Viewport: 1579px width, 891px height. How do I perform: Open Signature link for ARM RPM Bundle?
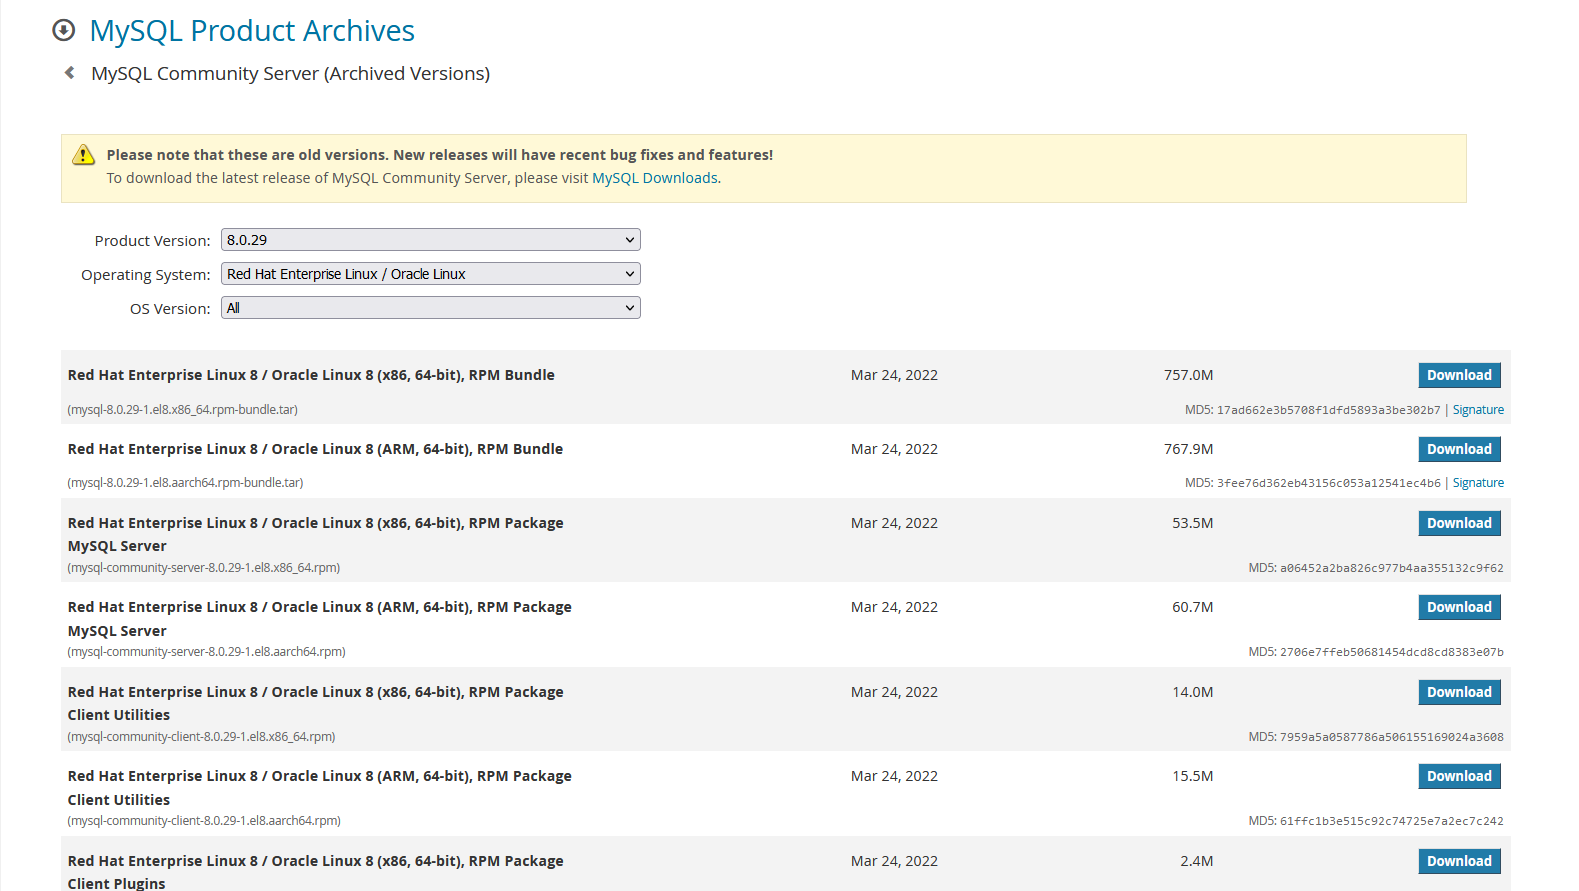coord(1477,483)
